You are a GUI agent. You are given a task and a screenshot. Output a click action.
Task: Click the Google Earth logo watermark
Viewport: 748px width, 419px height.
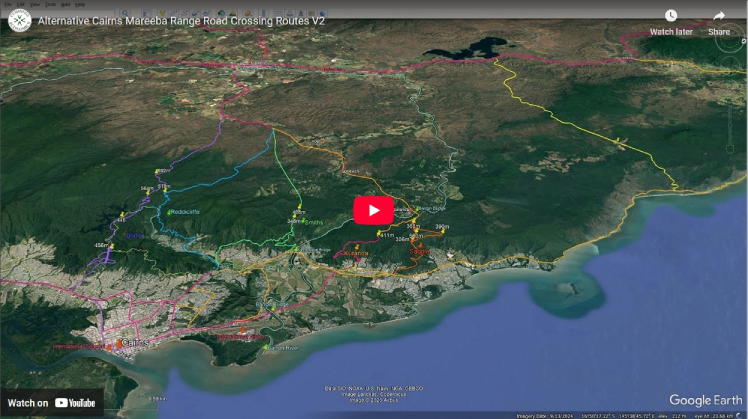(705, 400)
